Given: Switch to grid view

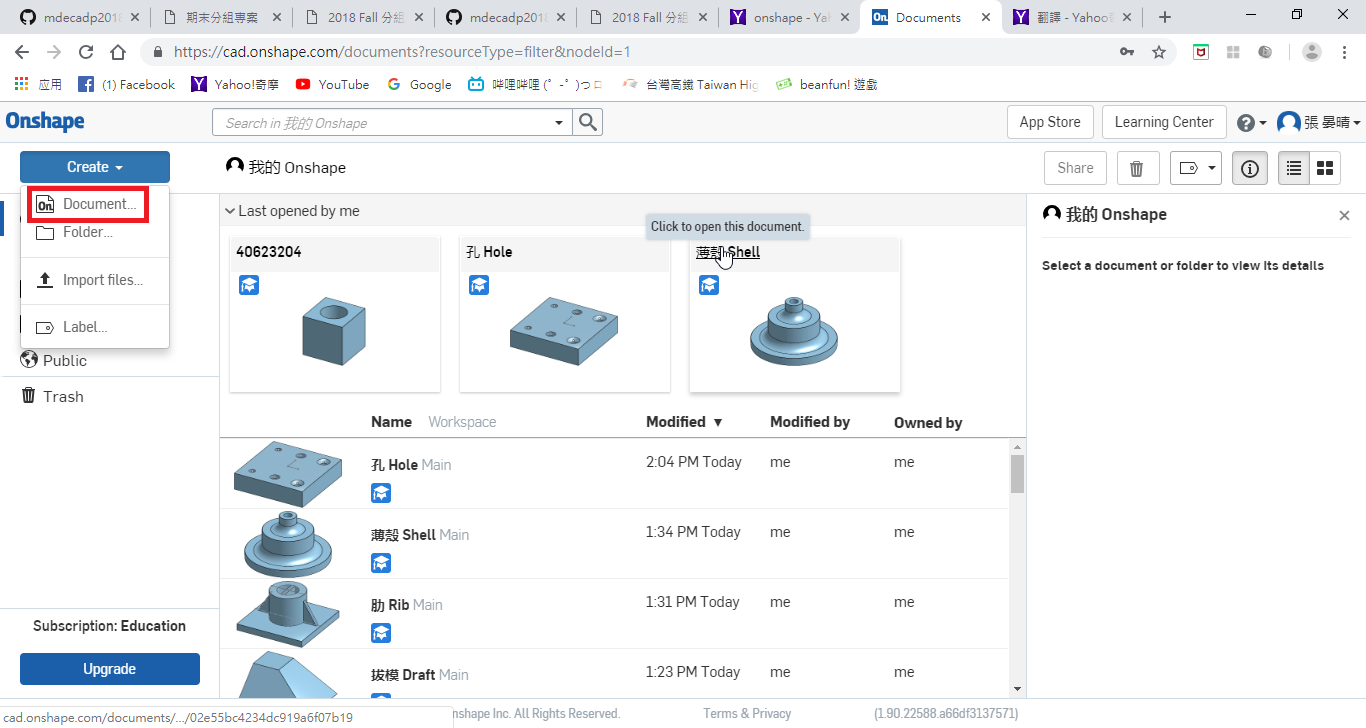Looking at the screenshot, I should point(1325,168).
